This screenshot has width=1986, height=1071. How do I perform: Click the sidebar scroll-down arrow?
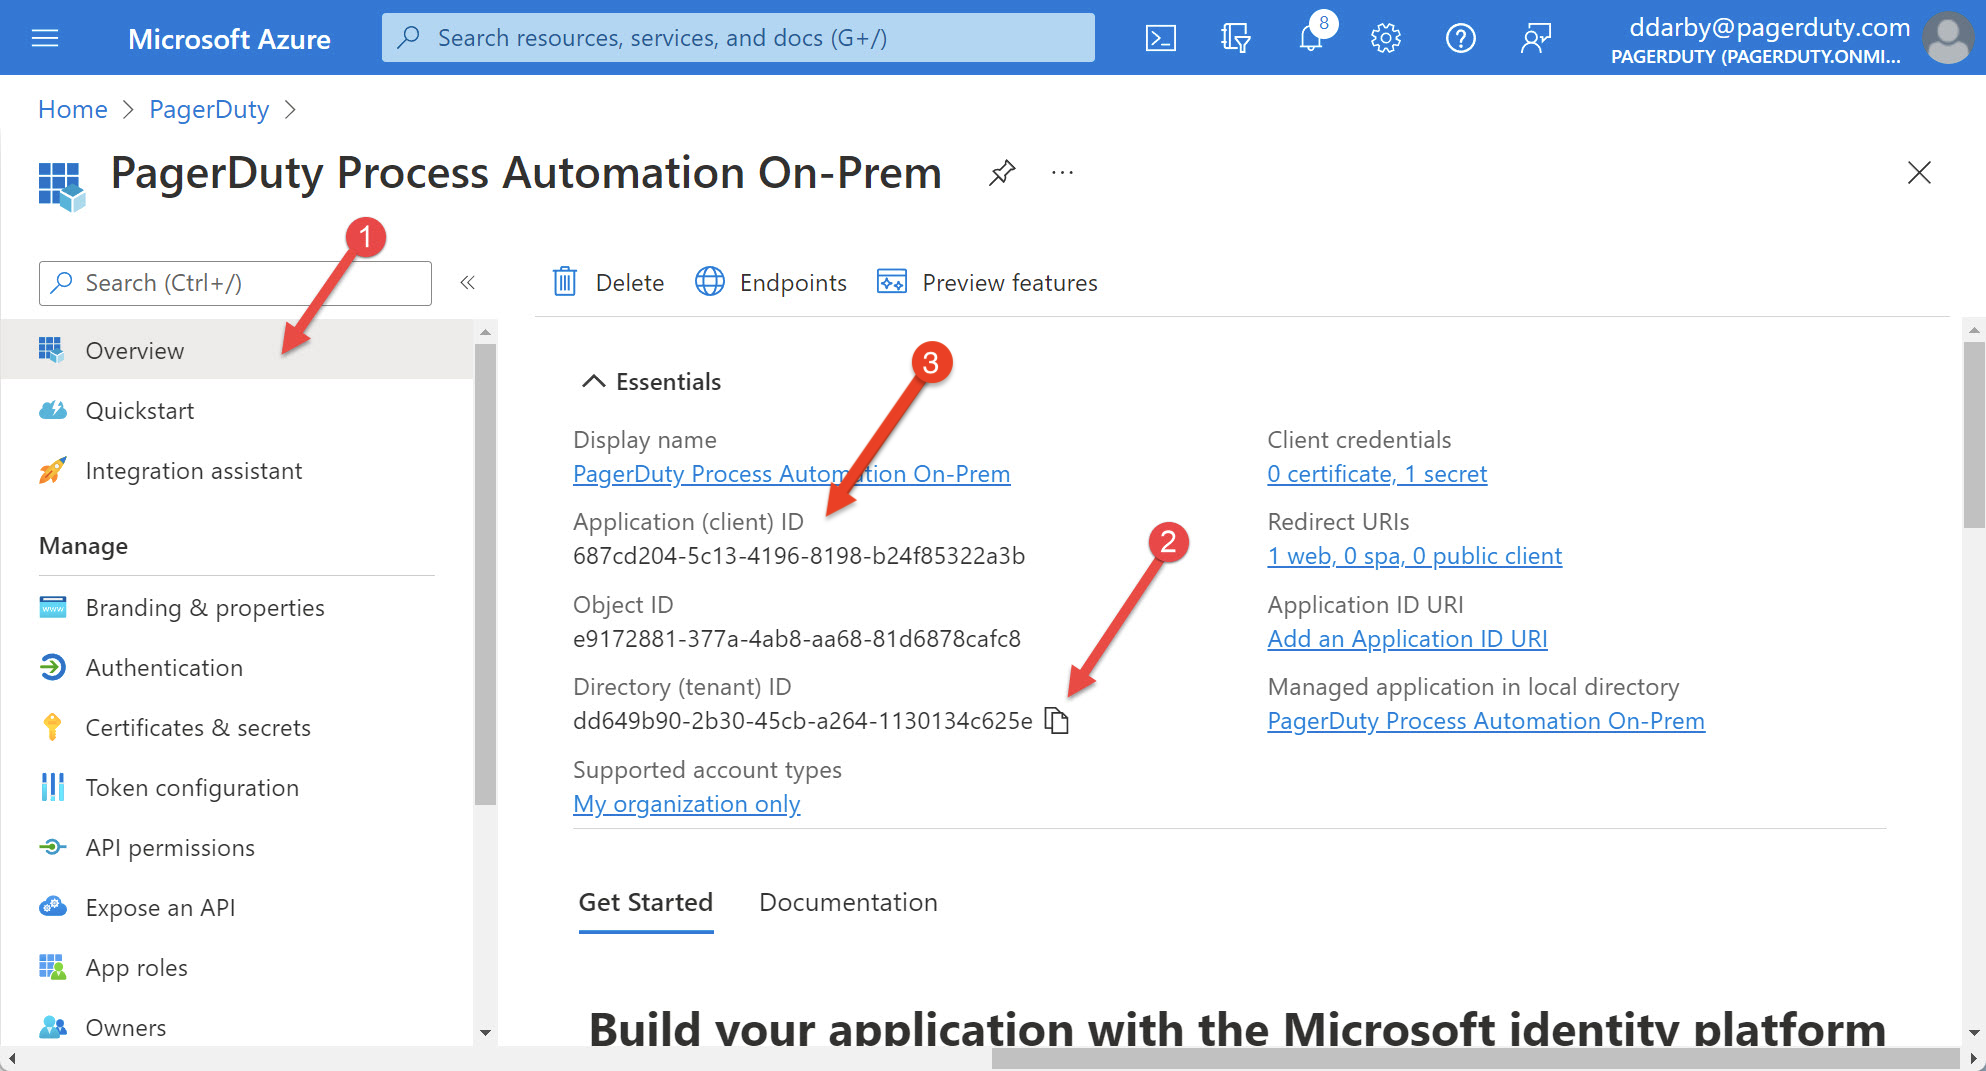485,1032
